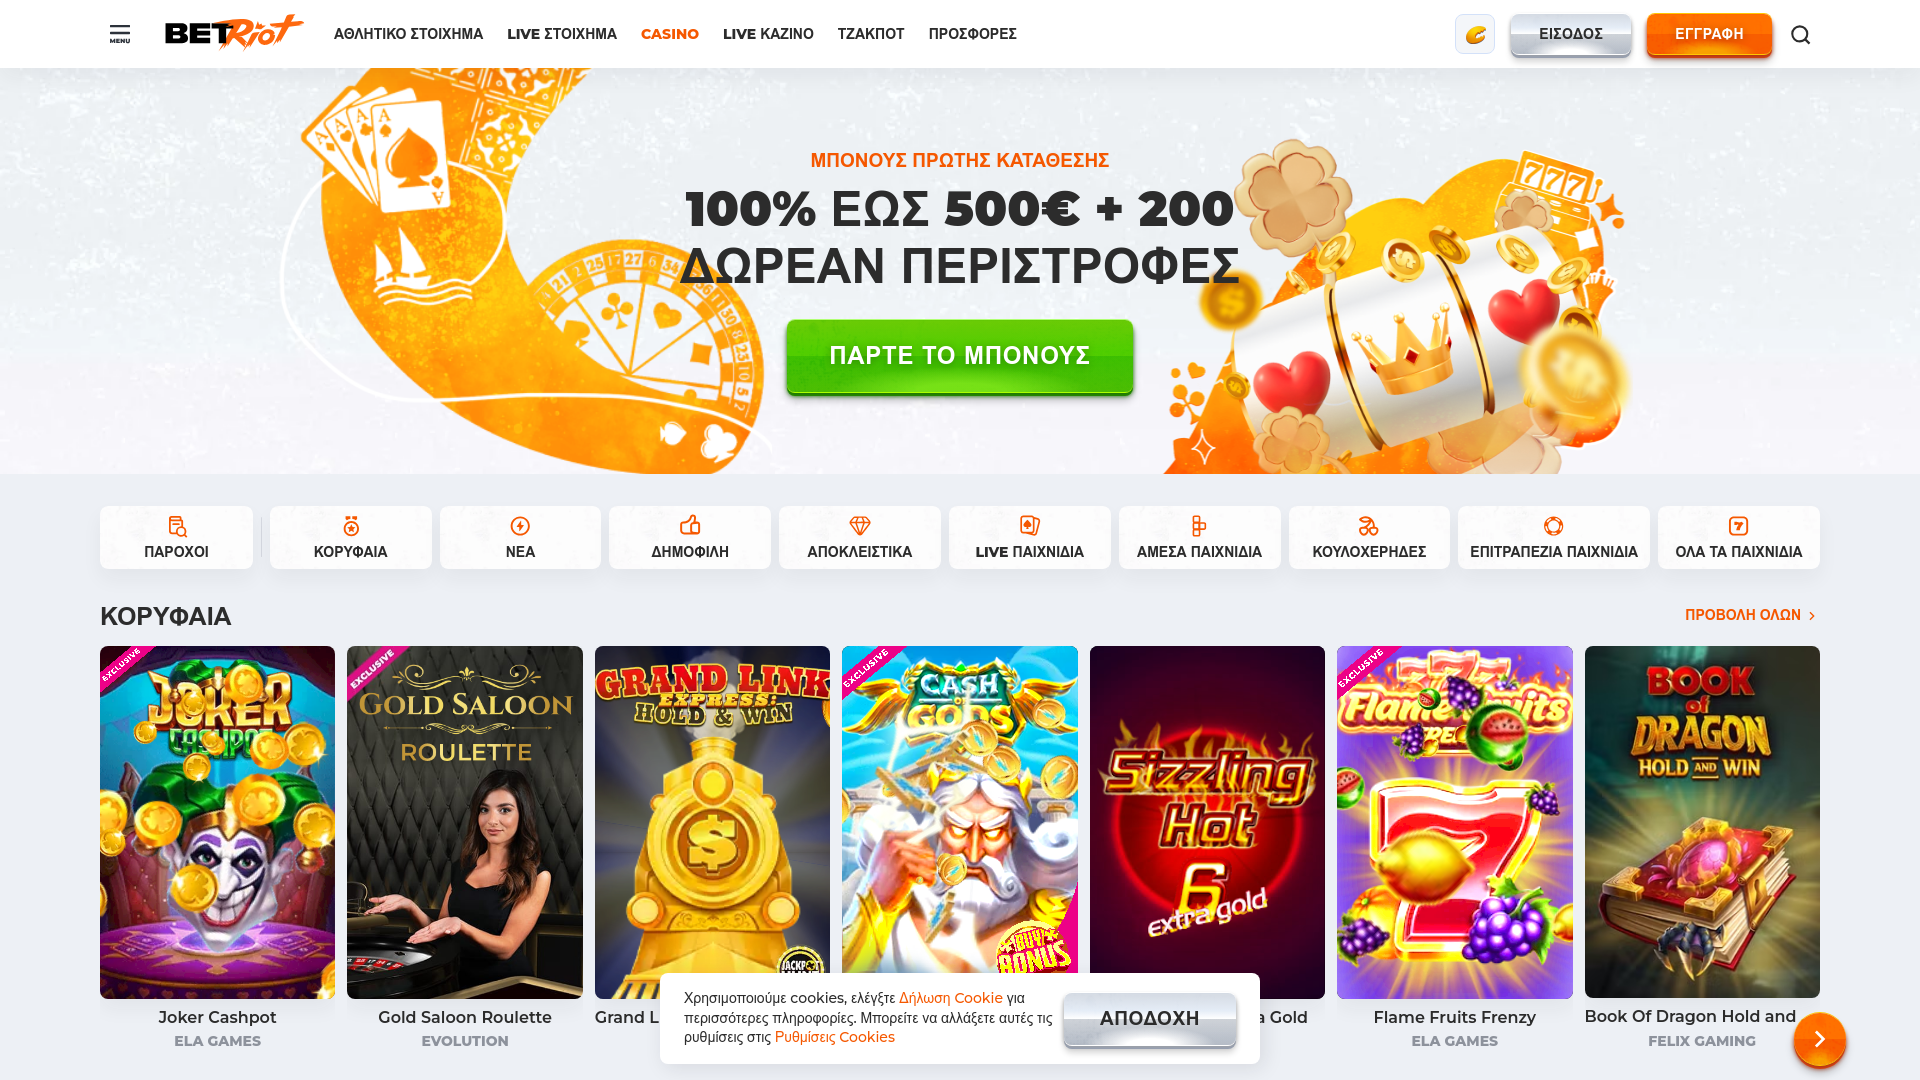This screenshot has height=1080, width=1920.
Task: Select the ΚΟΥΛΟΧΕΡΗΔΕΣ slots category
Action: [1369, 538]
